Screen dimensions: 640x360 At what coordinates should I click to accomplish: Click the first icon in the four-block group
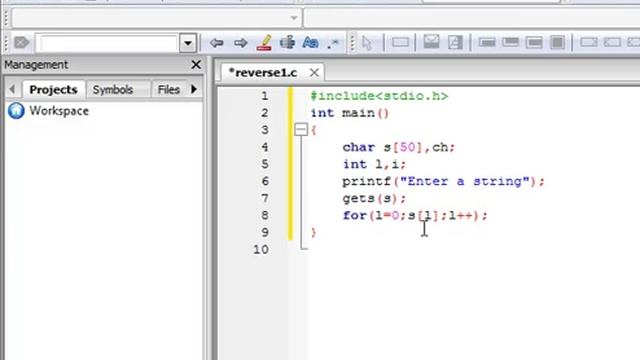487,42
